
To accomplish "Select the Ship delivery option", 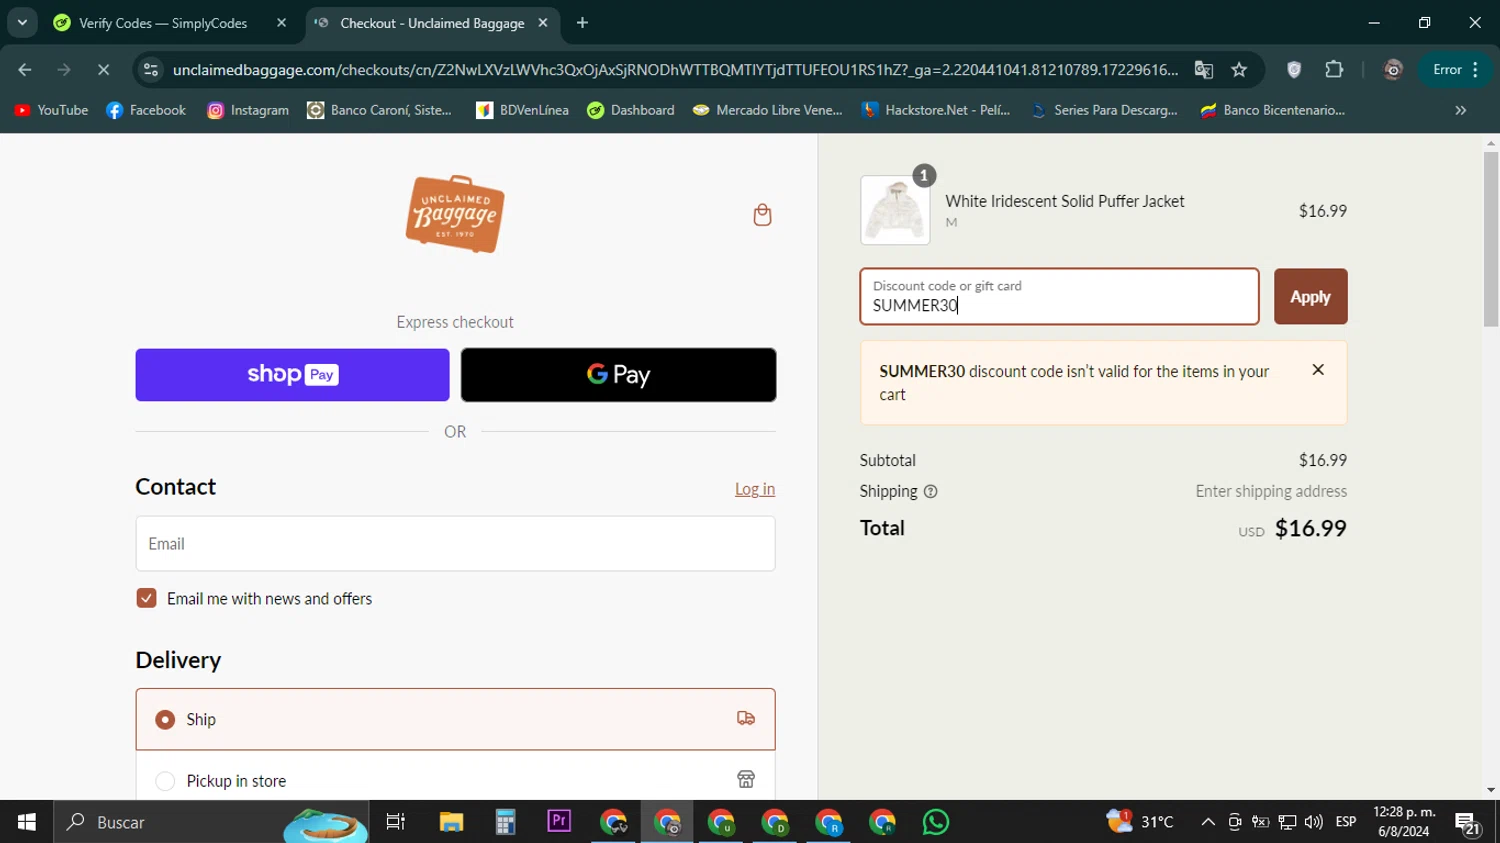I will pyautogui.click(x=455, y=719).
